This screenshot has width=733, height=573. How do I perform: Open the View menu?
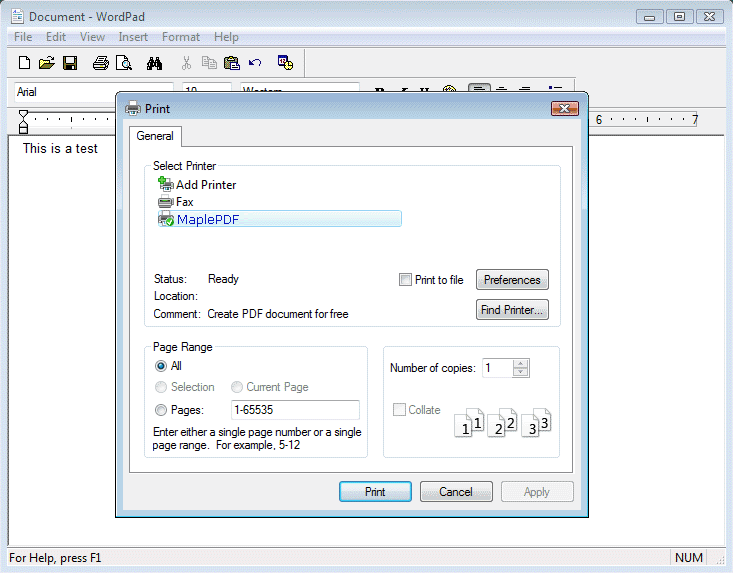(92, 37)
